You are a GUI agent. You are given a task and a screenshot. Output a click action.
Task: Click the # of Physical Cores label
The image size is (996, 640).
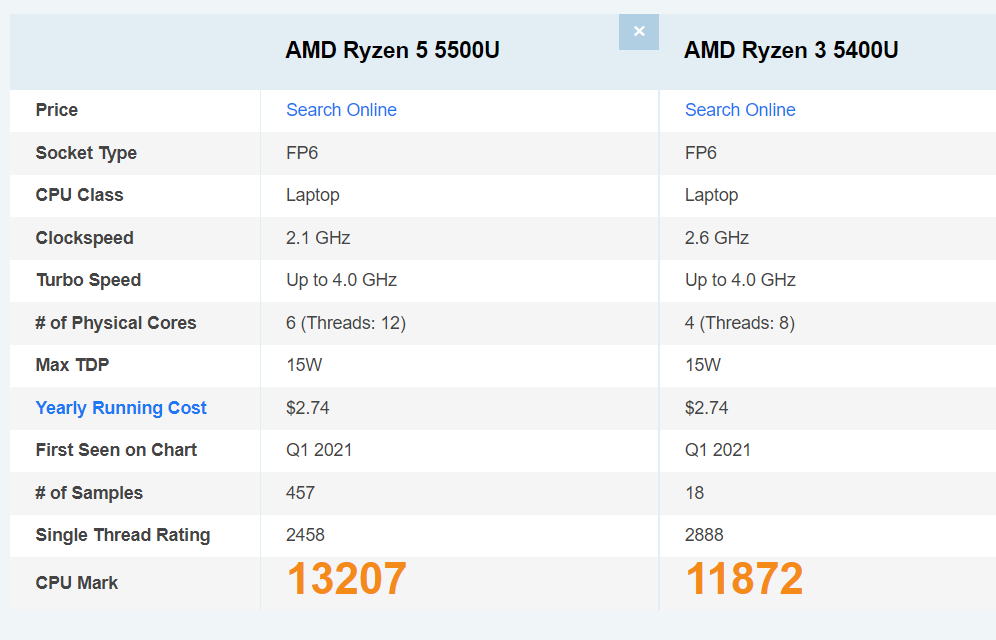tap(116, 323)
